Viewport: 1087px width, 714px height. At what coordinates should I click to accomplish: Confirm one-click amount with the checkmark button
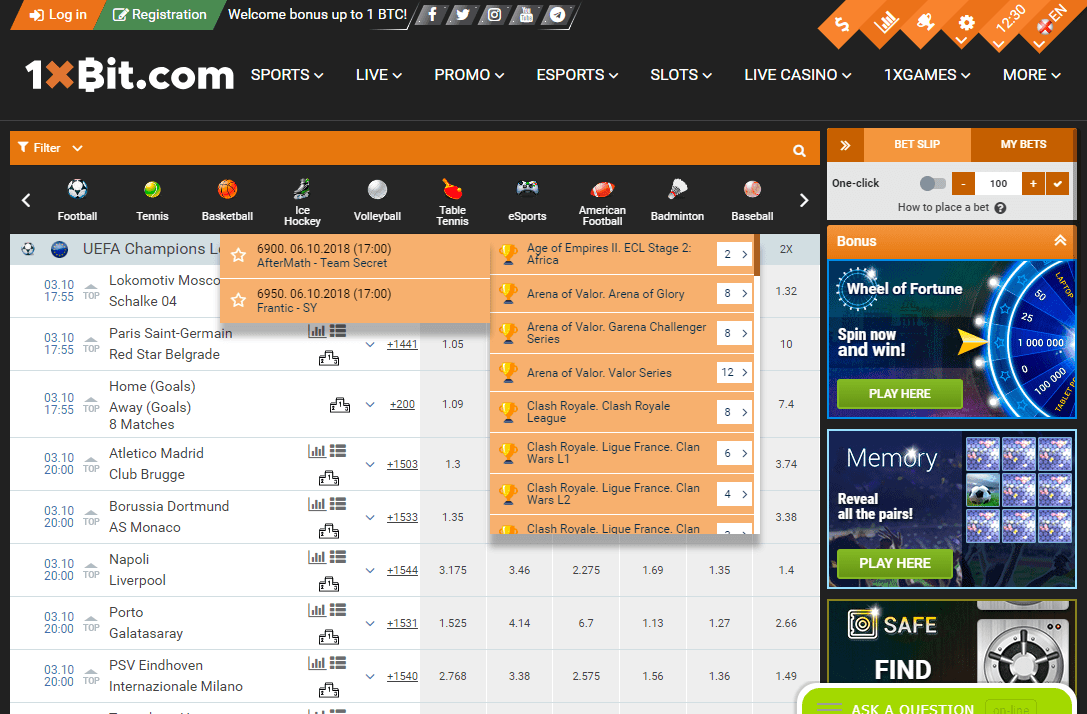(1058, 183)
